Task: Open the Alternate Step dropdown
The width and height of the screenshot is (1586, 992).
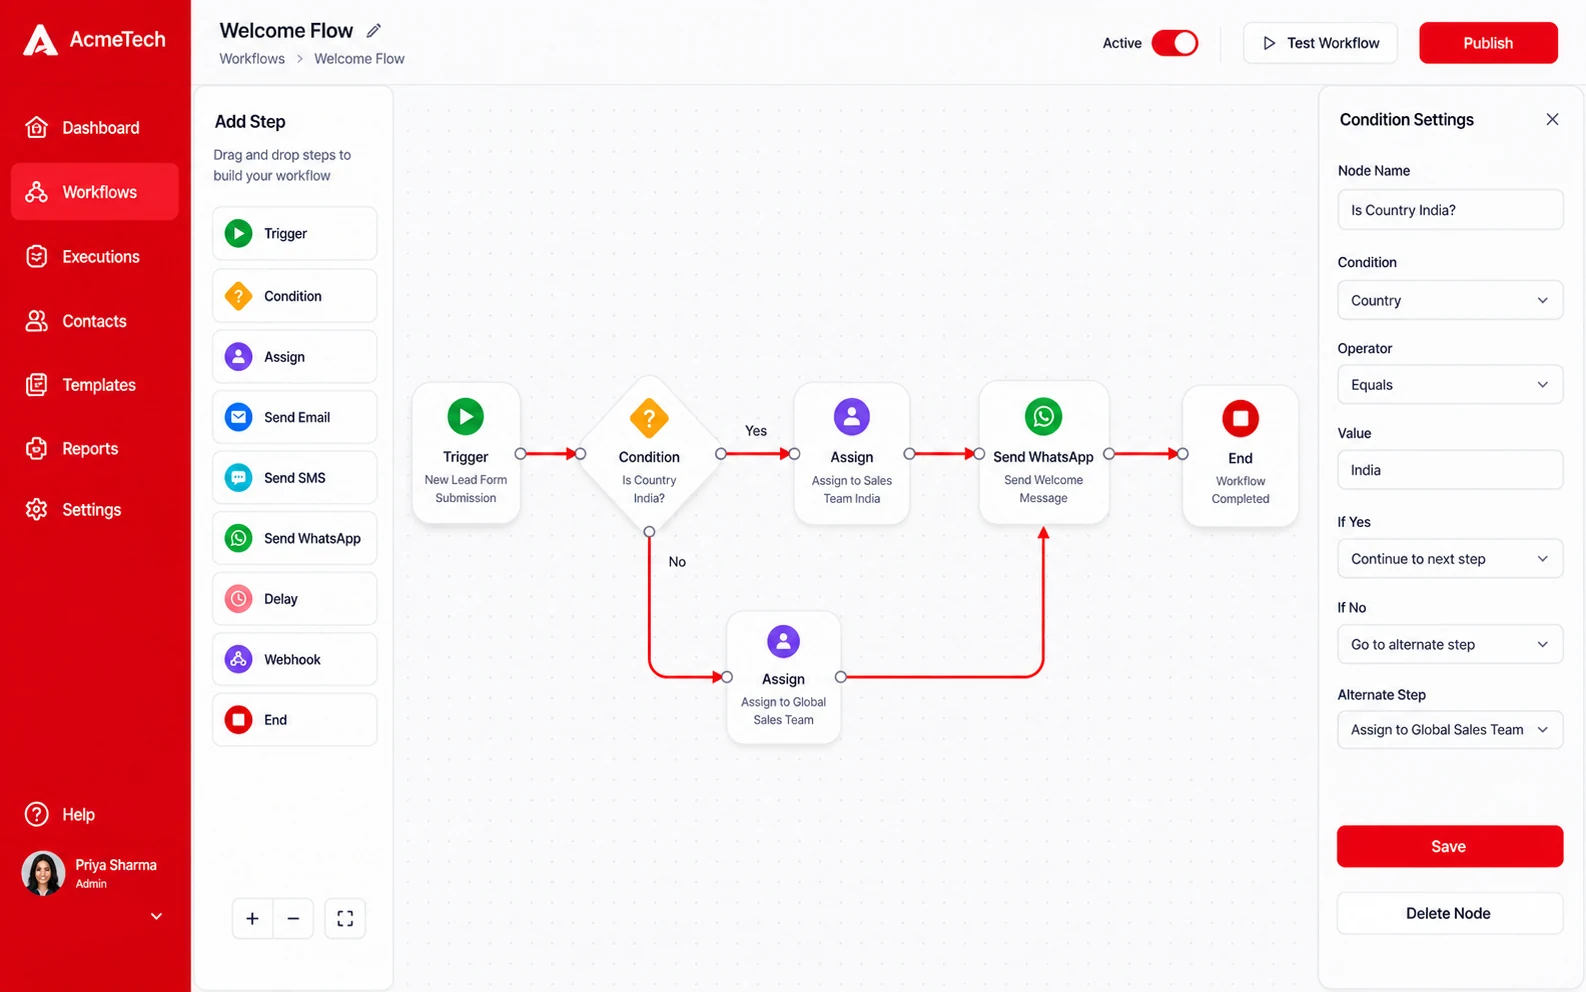Action: (x=1450, y=729)
